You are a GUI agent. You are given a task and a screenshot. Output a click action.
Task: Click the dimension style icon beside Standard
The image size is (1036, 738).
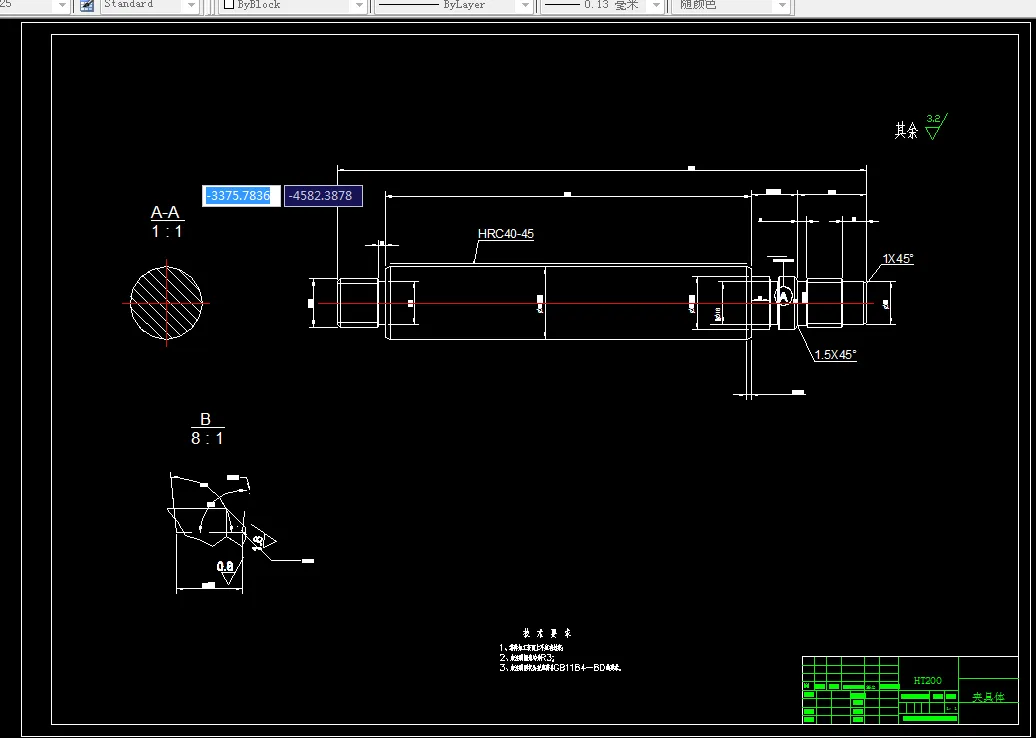click(87, 5)
